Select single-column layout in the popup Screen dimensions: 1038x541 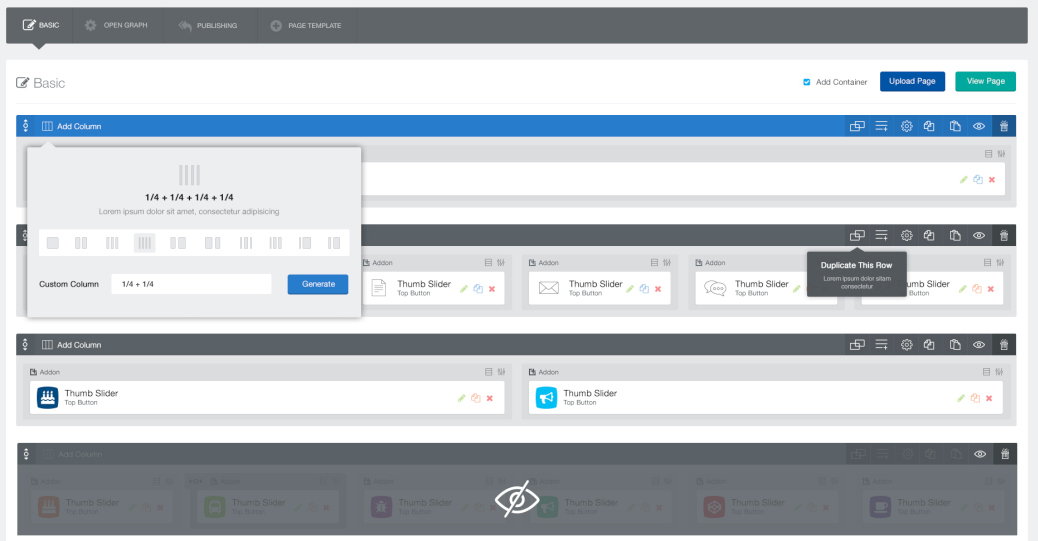tap(53, 243)
